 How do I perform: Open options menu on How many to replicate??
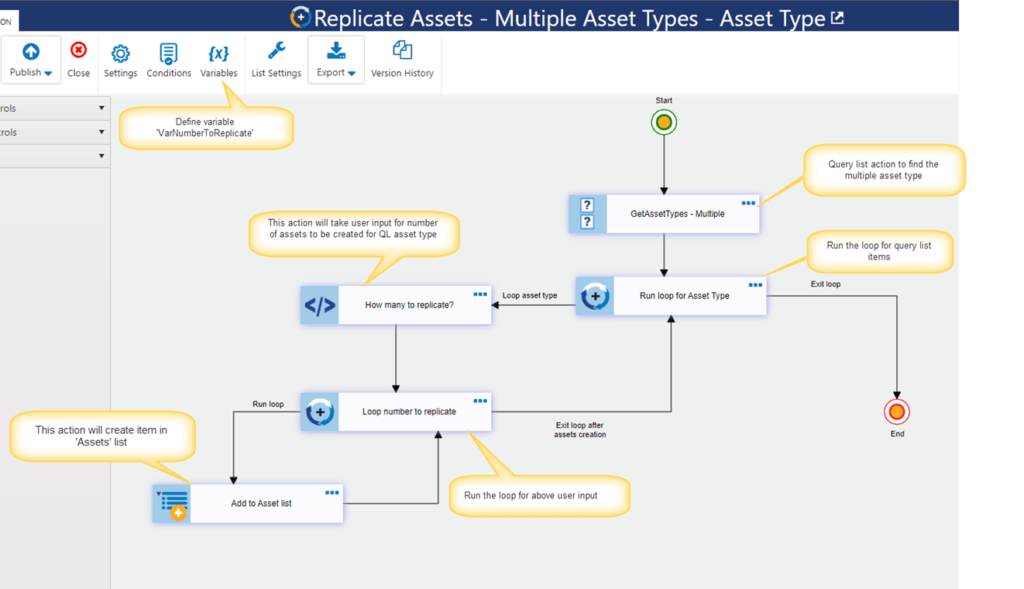click(480, 294)
